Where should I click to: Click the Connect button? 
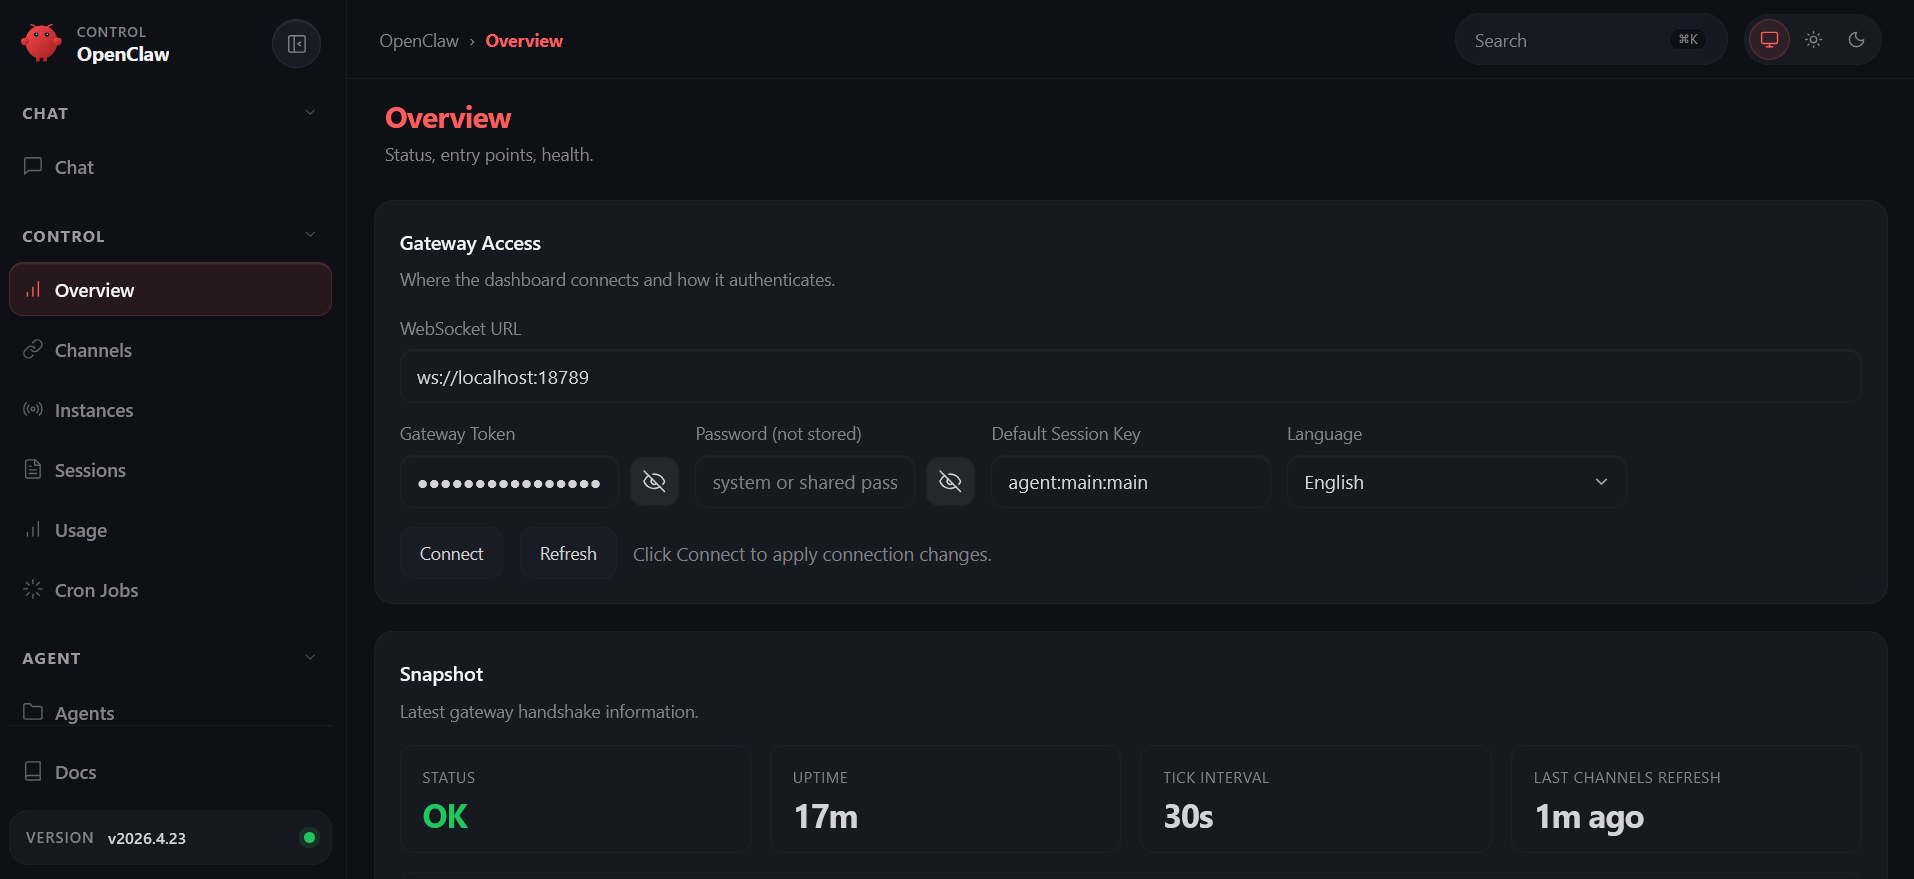(451, 553)
